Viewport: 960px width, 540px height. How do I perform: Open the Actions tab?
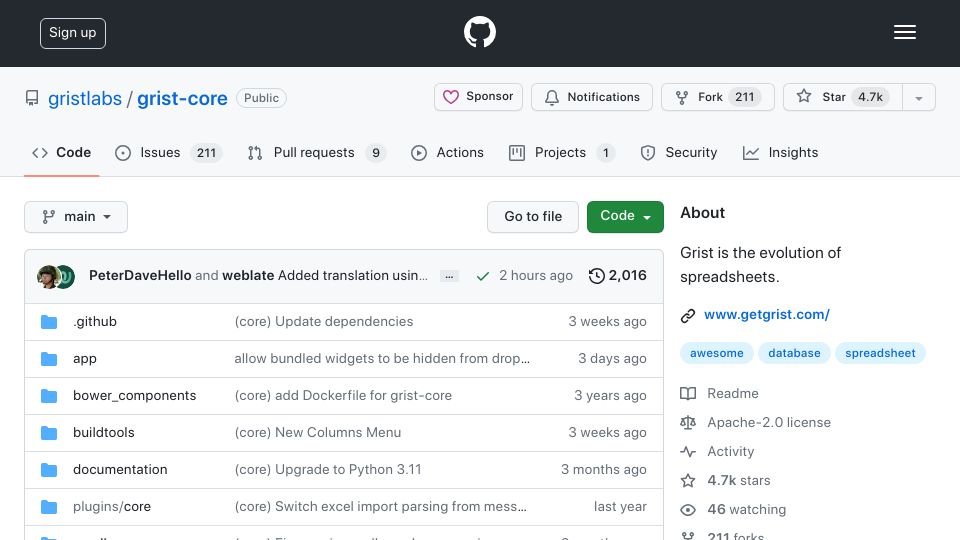[447, 153]
